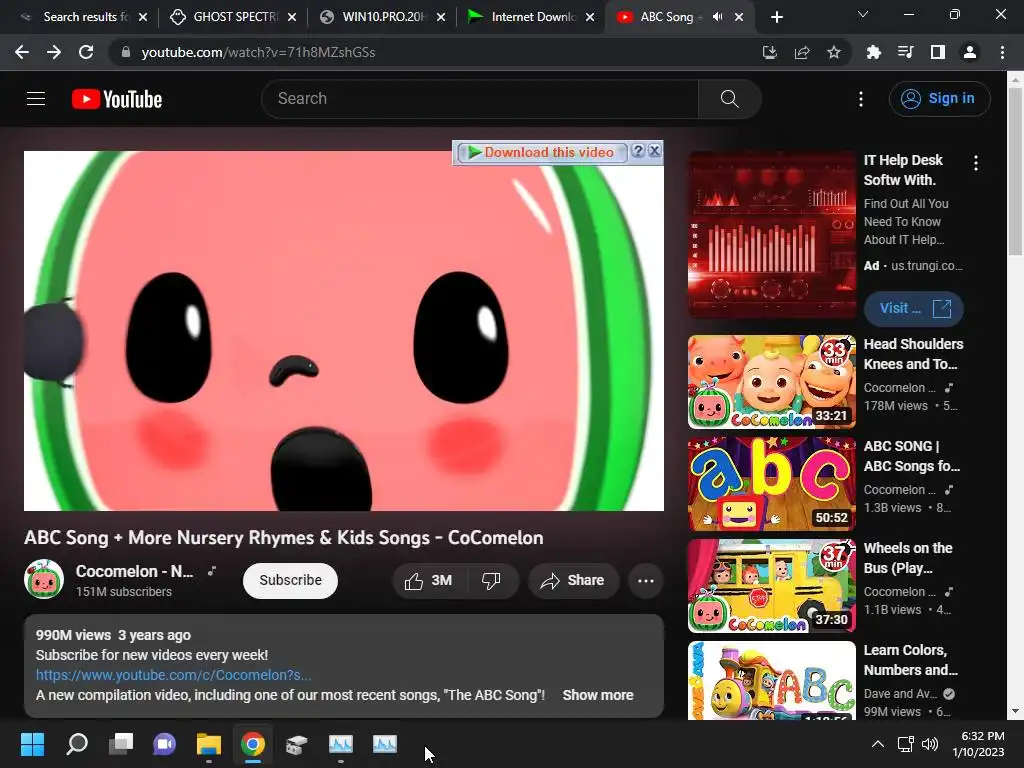Click the Sign in button

click(939, 99)
